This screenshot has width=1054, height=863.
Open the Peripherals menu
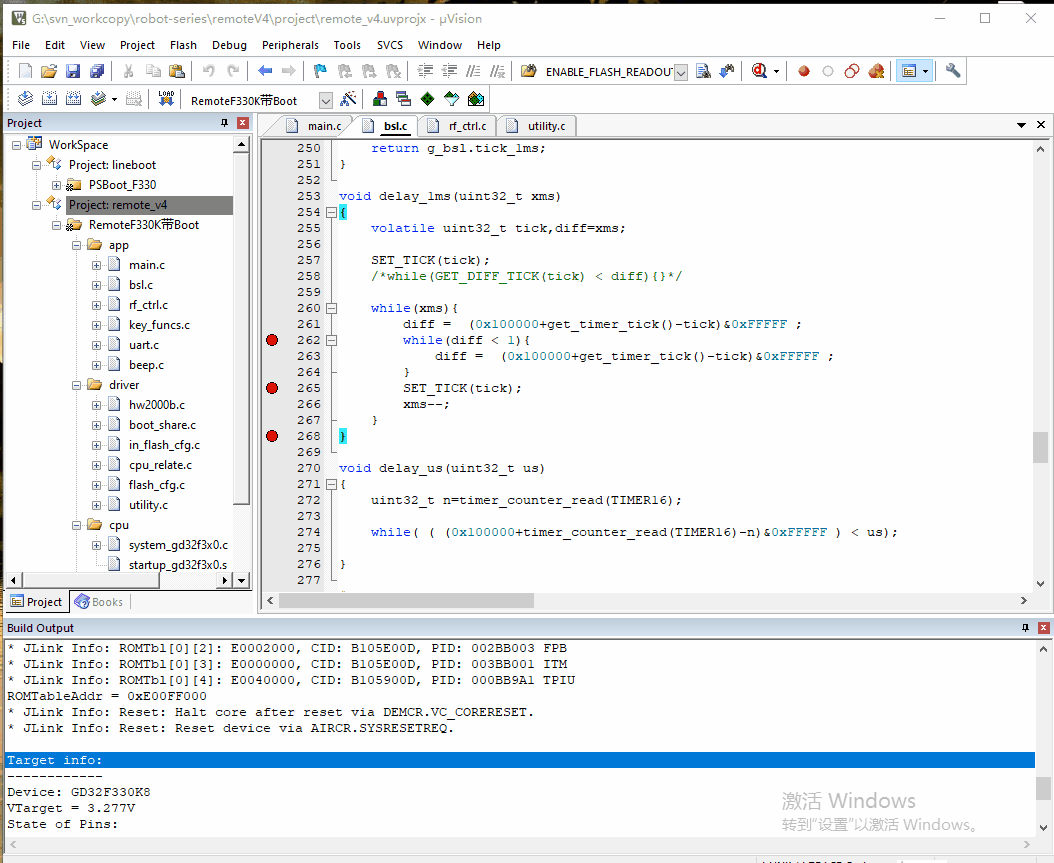(x=290, y=45)
